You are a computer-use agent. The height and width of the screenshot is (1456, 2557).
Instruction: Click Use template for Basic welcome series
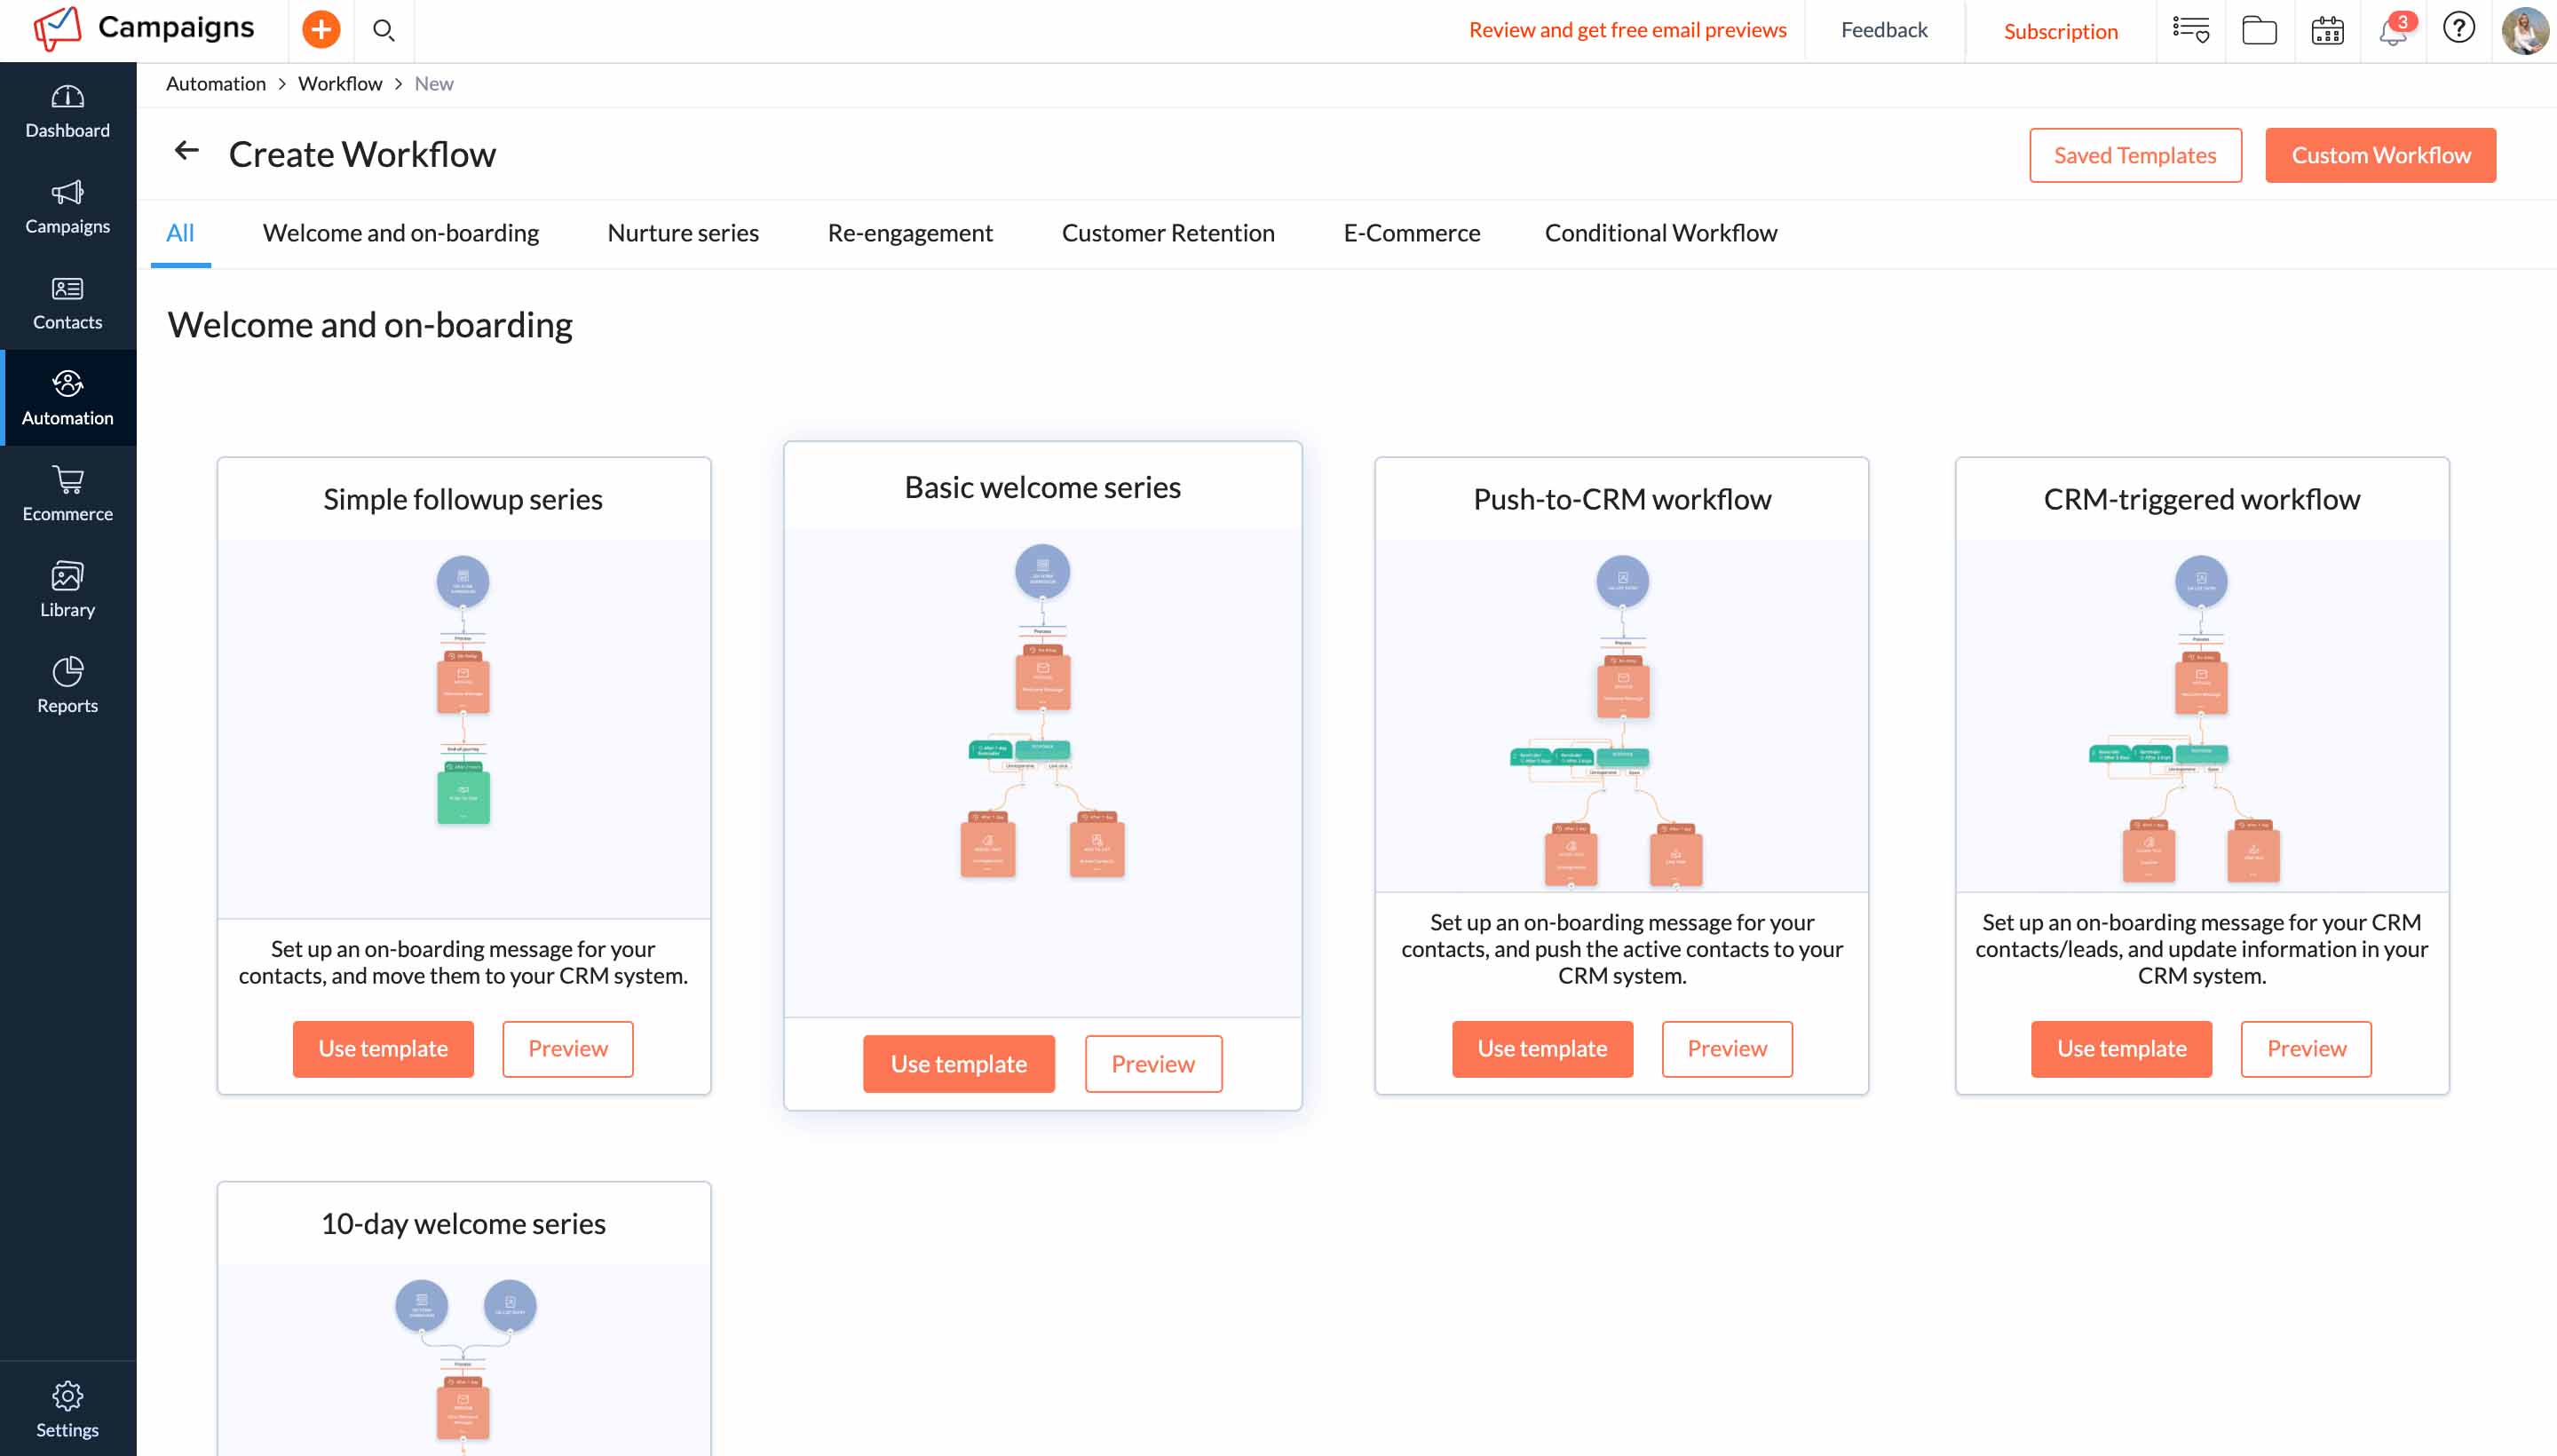[959, 1063]
